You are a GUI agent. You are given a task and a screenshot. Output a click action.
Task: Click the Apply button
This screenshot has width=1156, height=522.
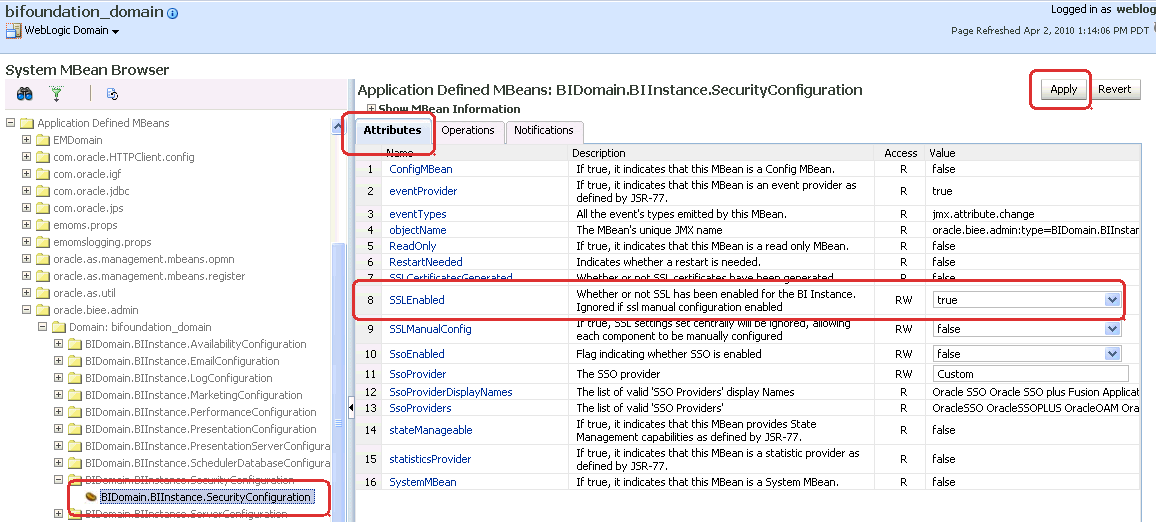click(x=1063, y=89)
